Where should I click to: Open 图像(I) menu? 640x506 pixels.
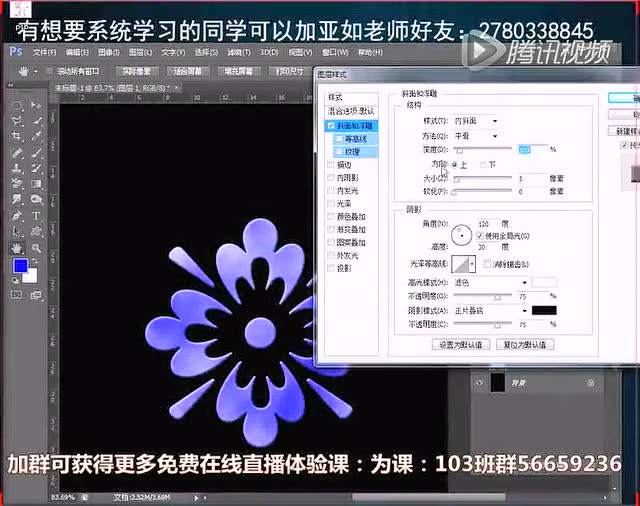tap(109, 52)
